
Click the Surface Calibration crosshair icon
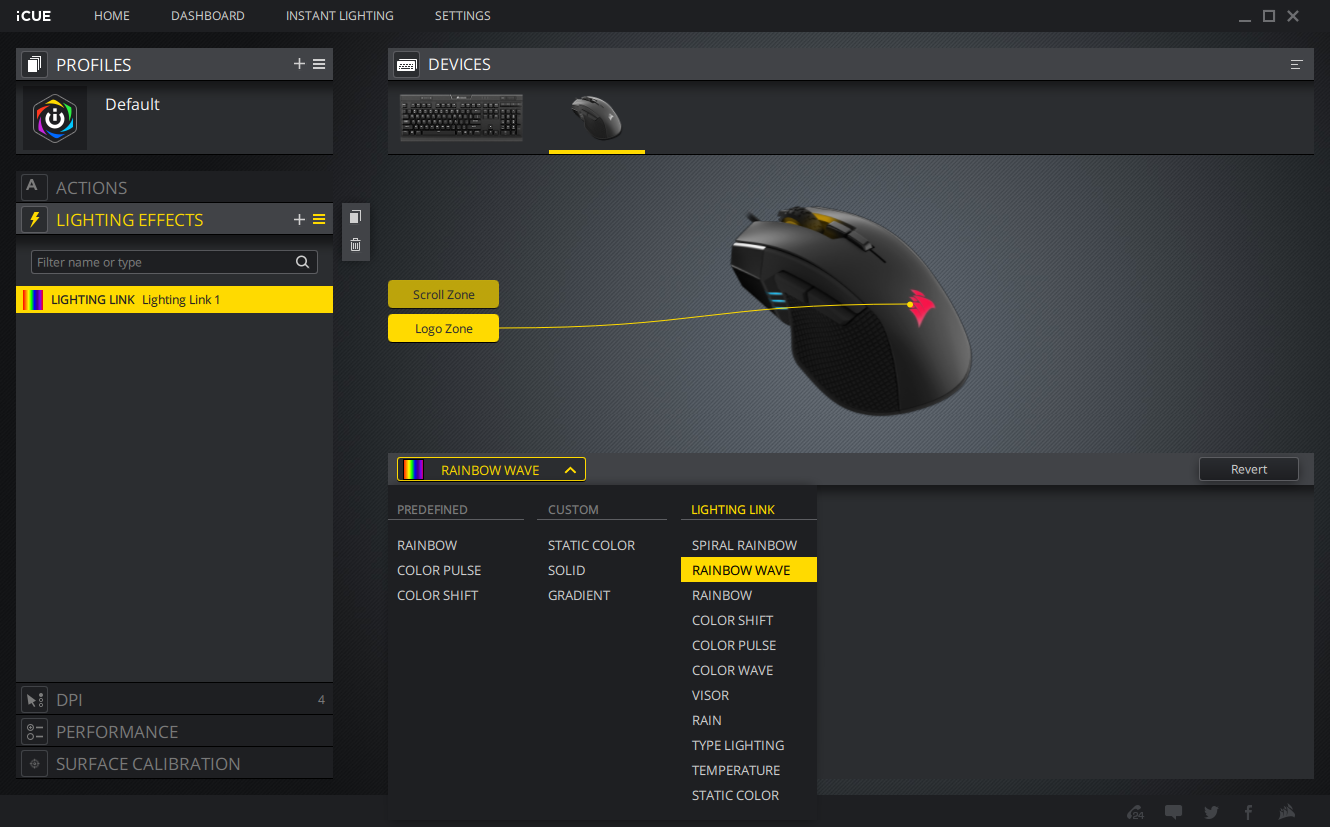[x=35, y=763]
